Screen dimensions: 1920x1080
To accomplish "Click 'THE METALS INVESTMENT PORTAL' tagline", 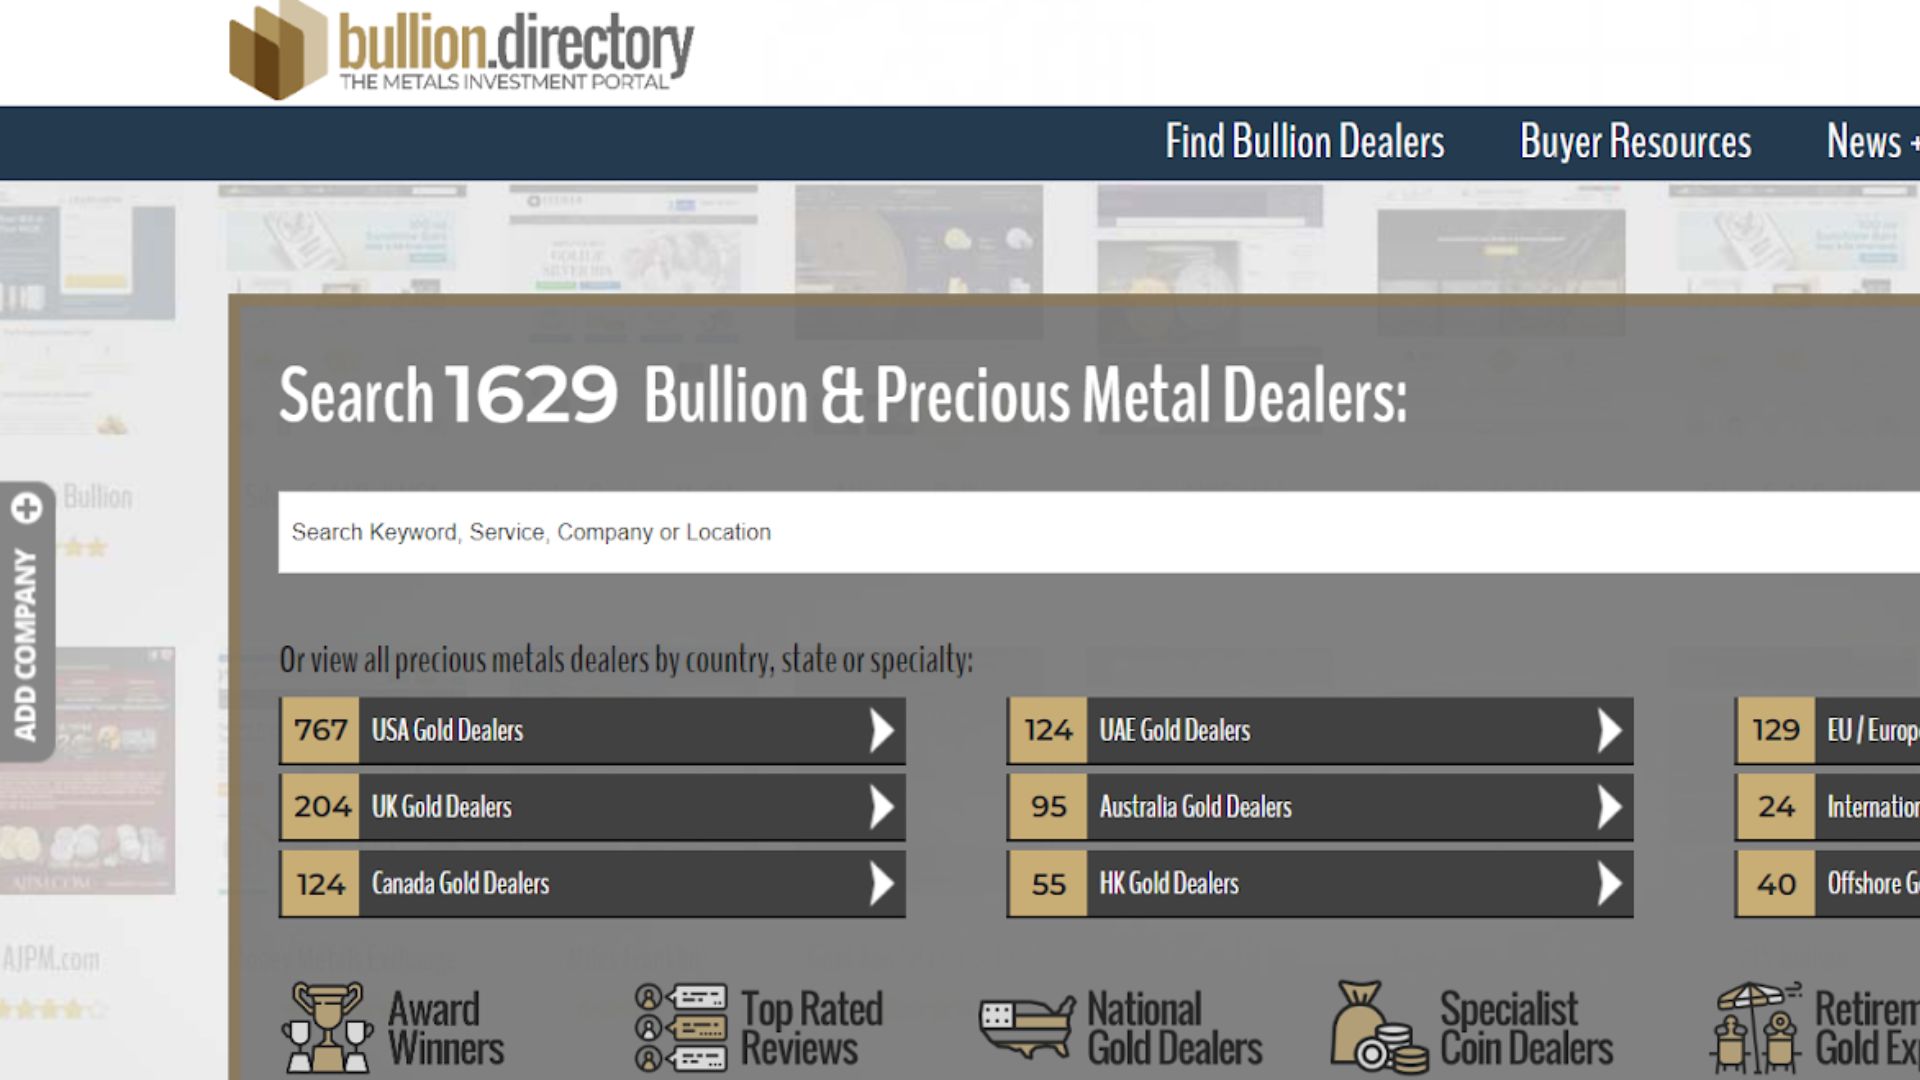I will coord(504,82).
